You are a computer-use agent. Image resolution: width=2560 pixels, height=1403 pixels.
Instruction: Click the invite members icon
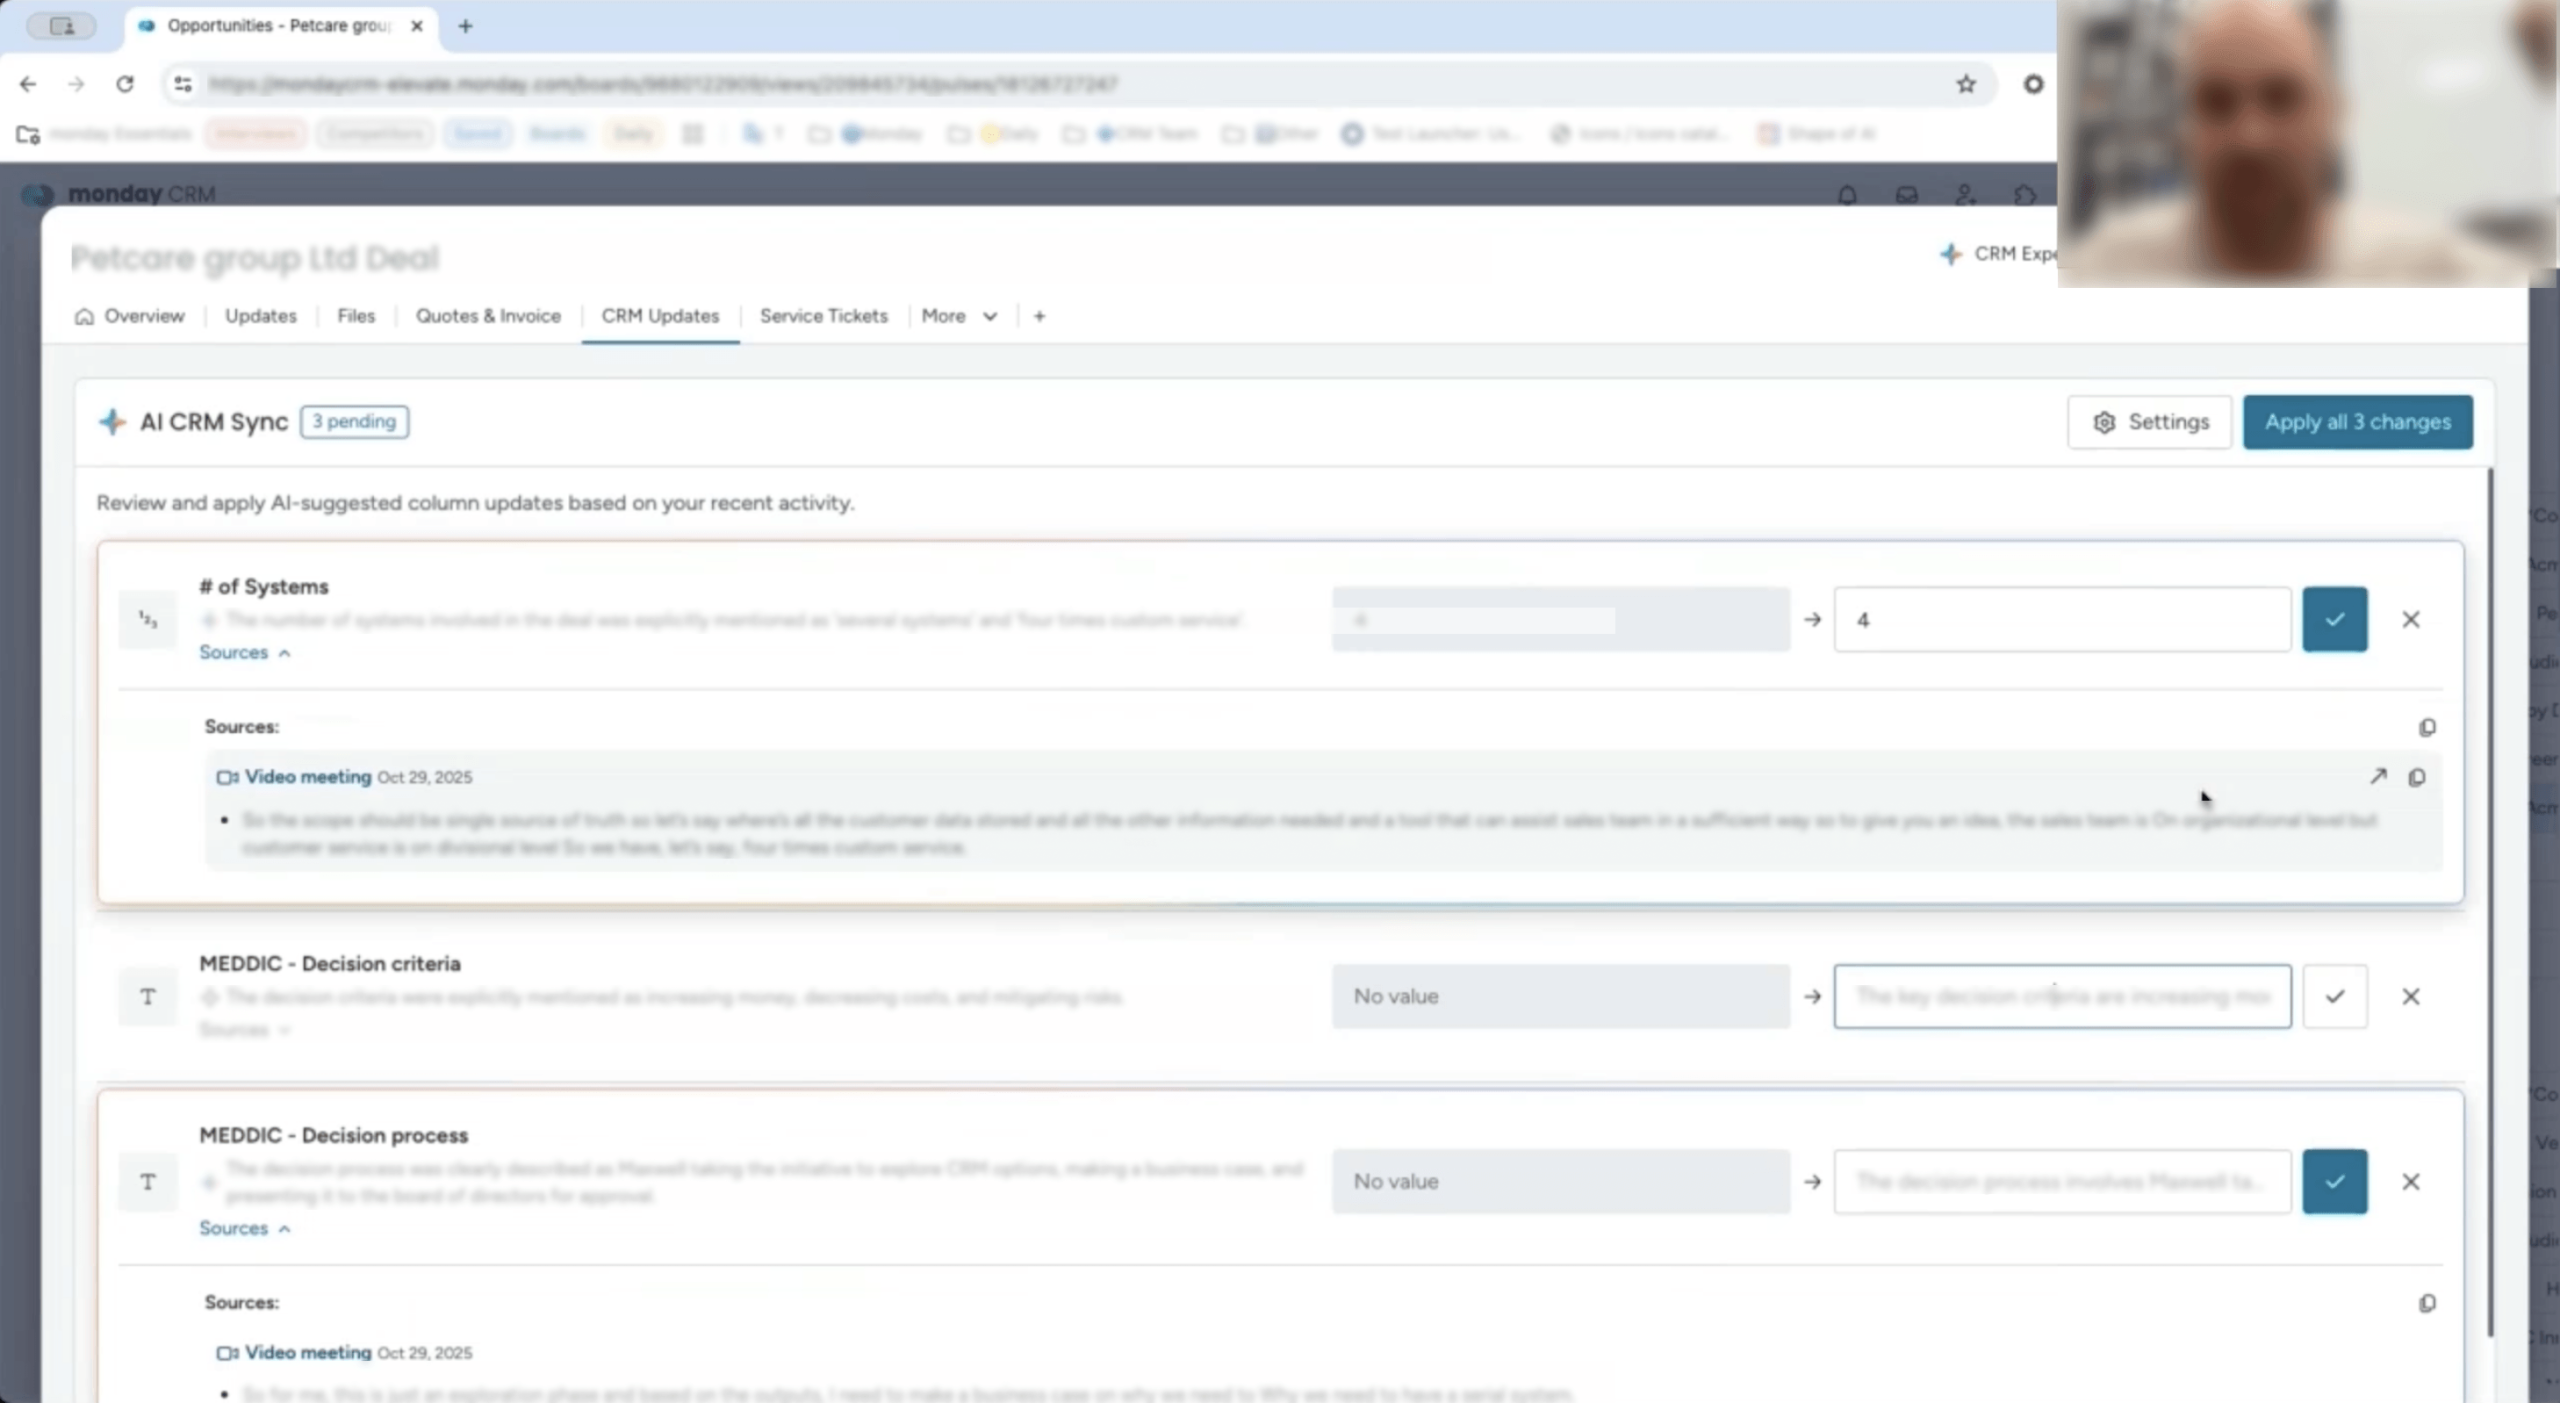pos(1965,195)
